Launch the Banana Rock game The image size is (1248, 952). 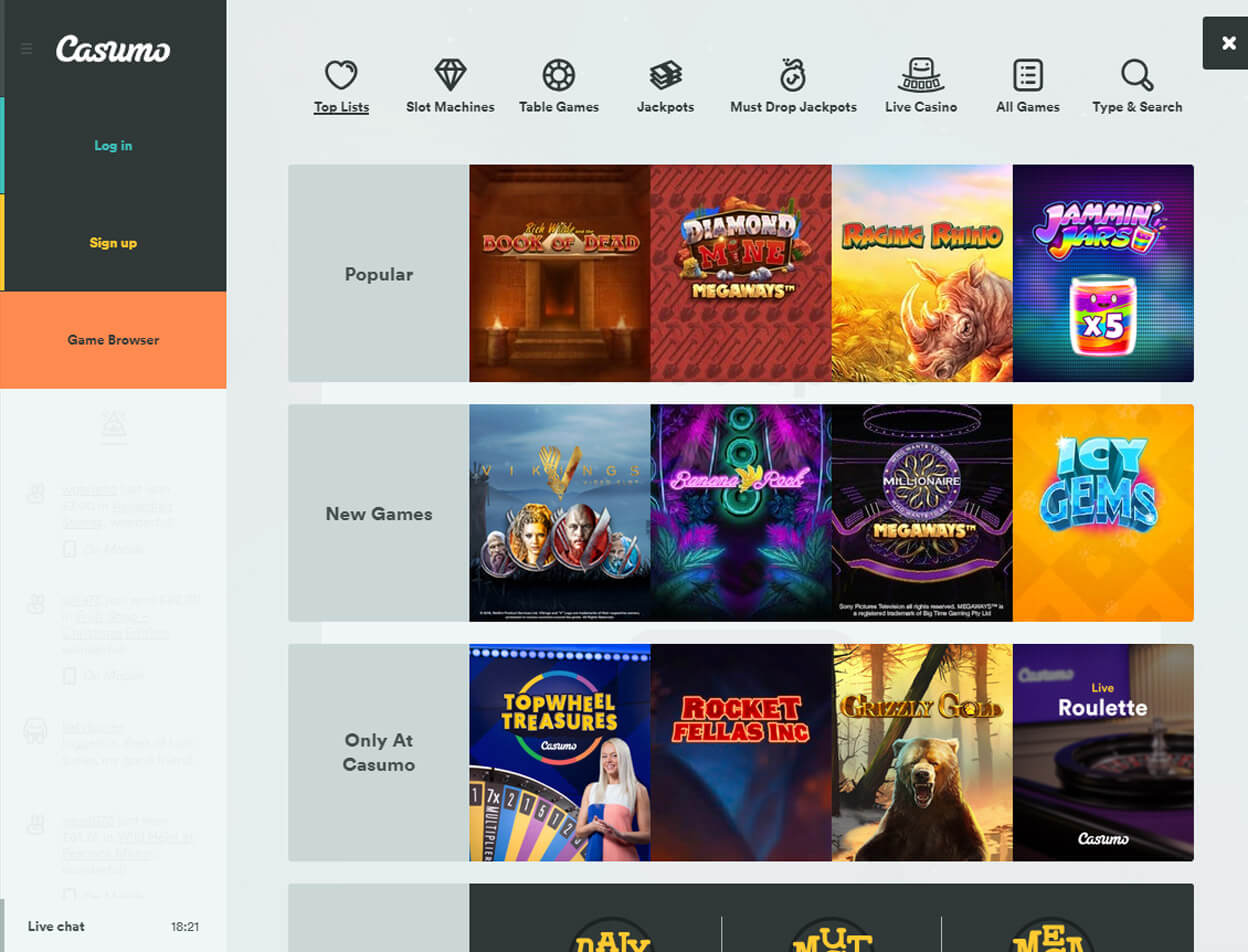(x=741, y=513)
